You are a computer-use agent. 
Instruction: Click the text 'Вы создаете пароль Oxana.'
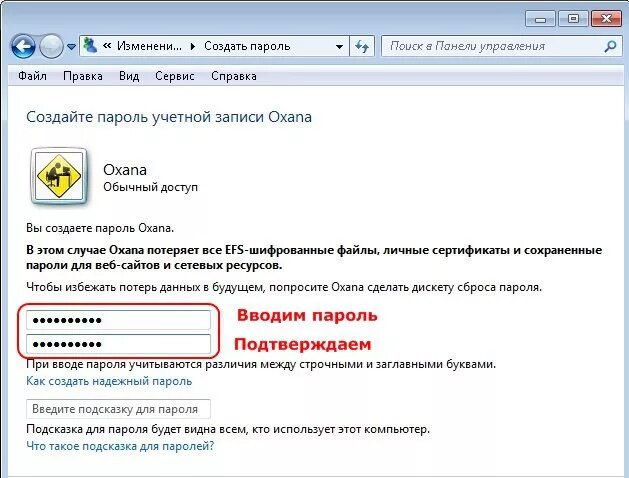pyautogui.click(x=100, y=228)
